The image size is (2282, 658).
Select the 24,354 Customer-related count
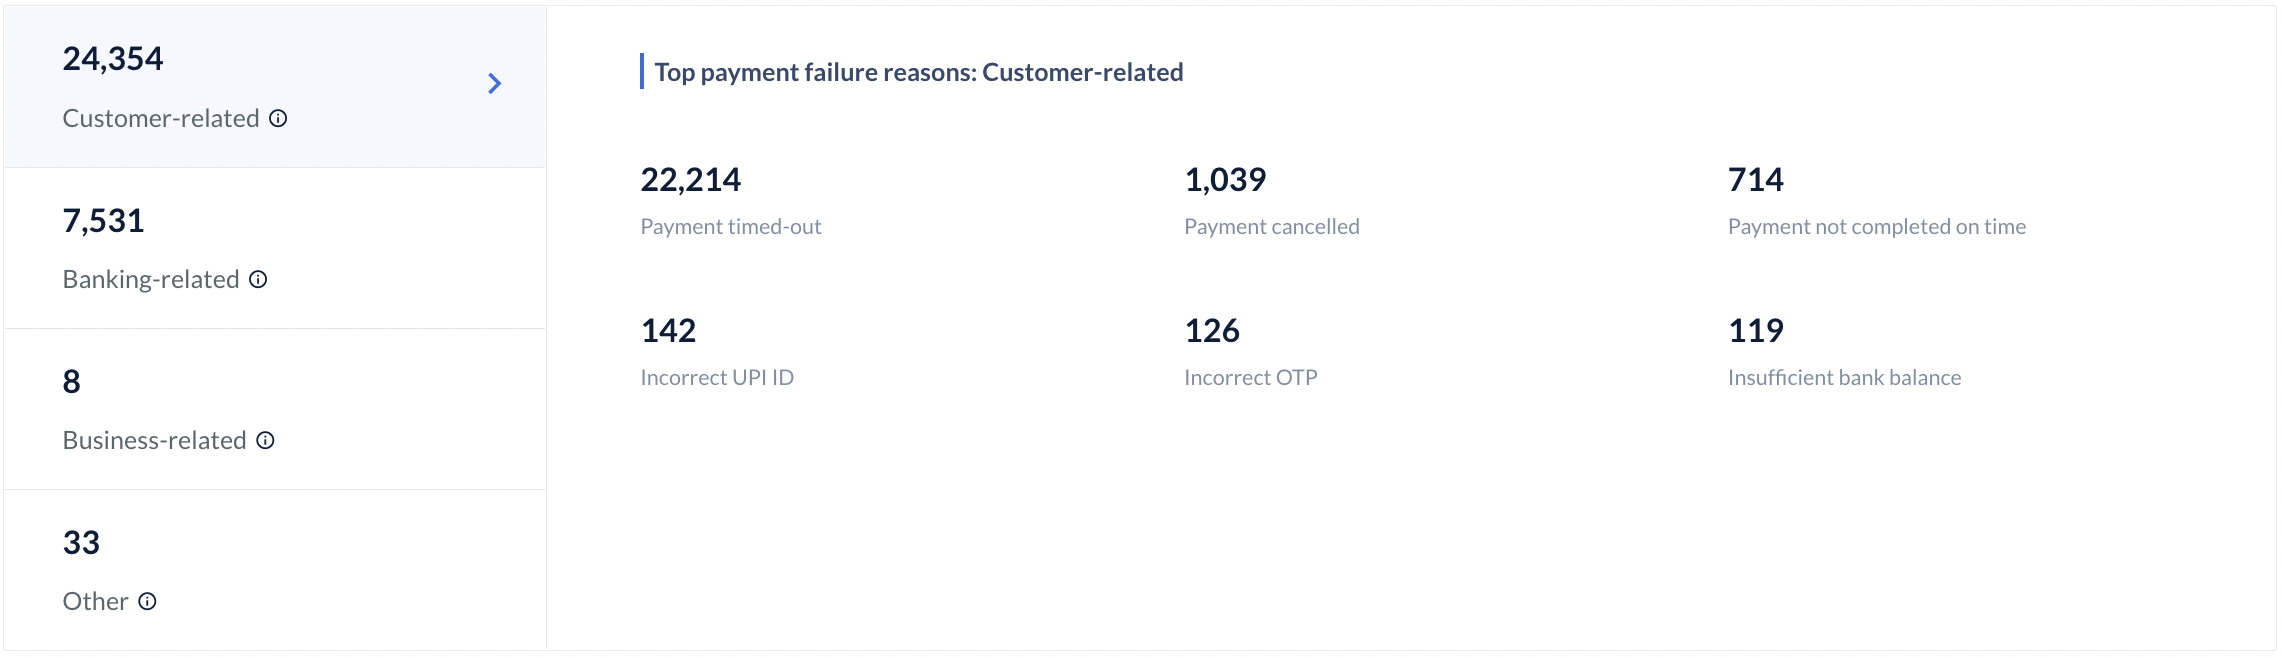[x=113, y=59]
